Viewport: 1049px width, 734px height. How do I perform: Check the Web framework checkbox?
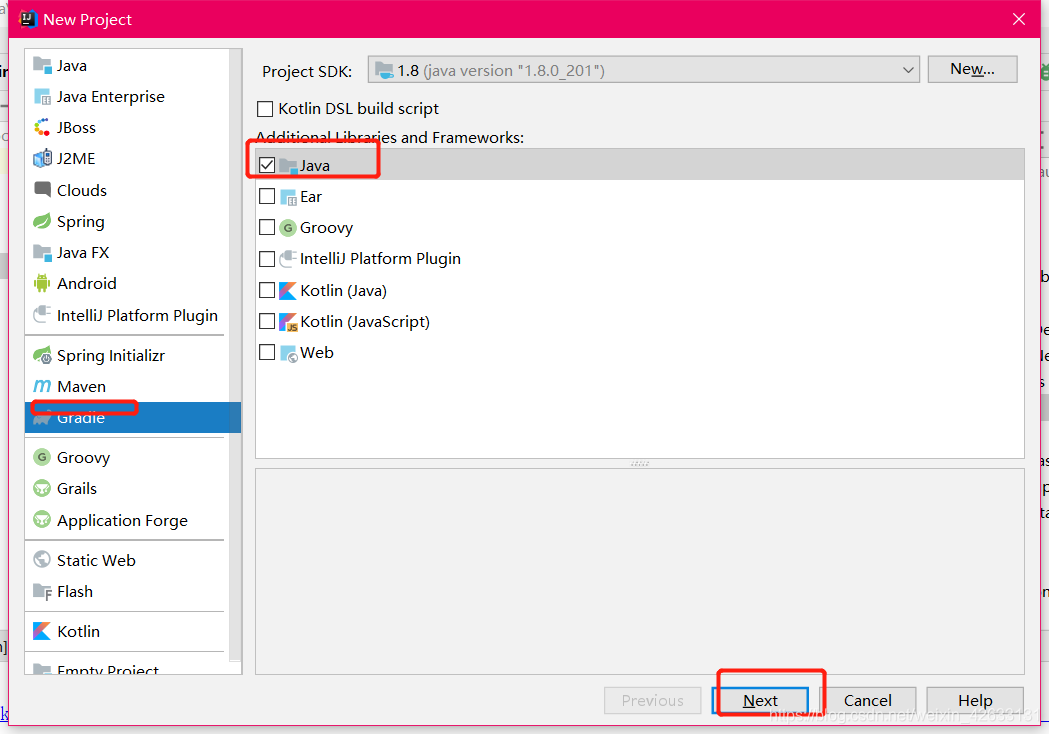(267, 352)
